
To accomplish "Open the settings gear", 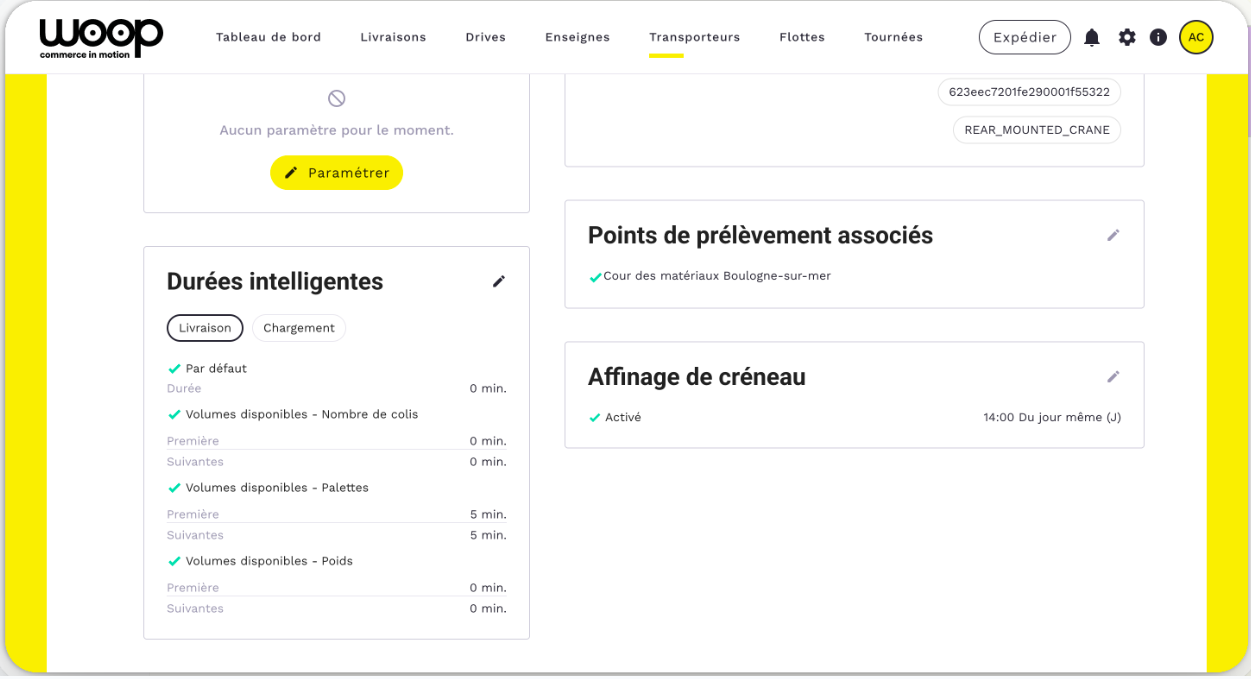I will pyautogui.click(x=1127, y=38).
